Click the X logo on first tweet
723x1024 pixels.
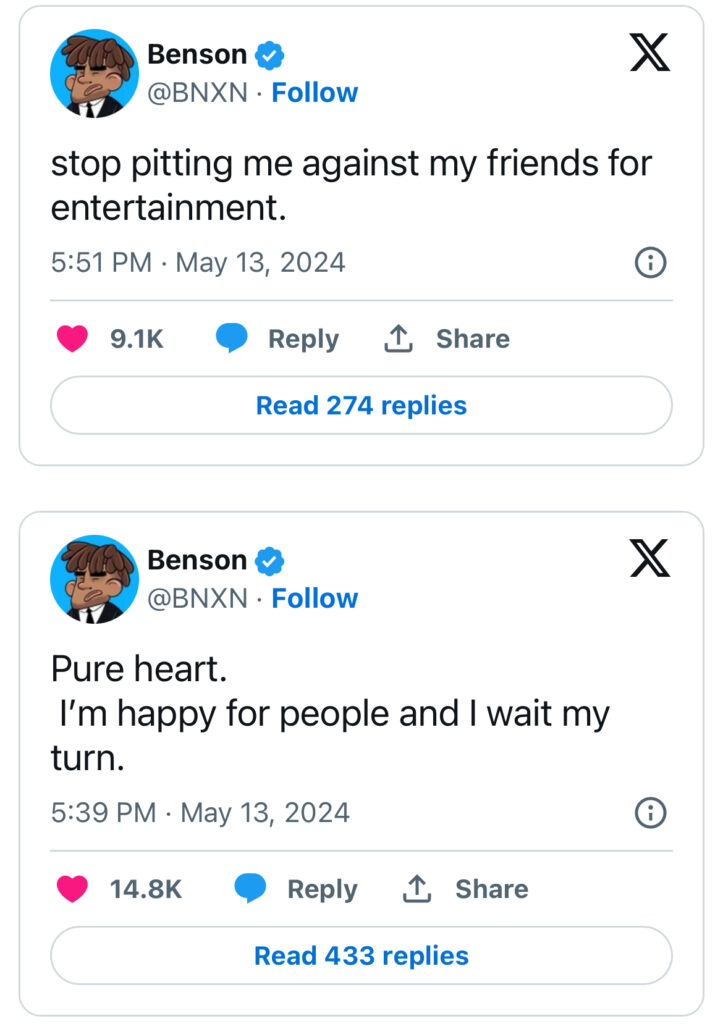tap(649, 52)
